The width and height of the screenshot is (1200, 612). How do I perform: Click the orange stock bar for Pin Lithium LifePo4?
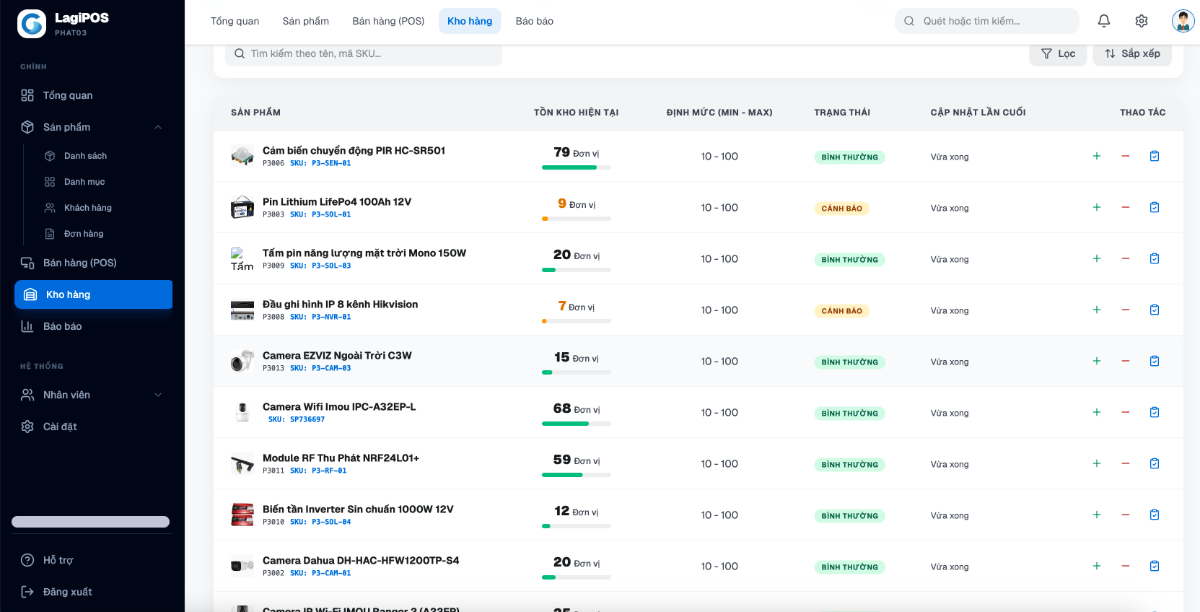576,218
